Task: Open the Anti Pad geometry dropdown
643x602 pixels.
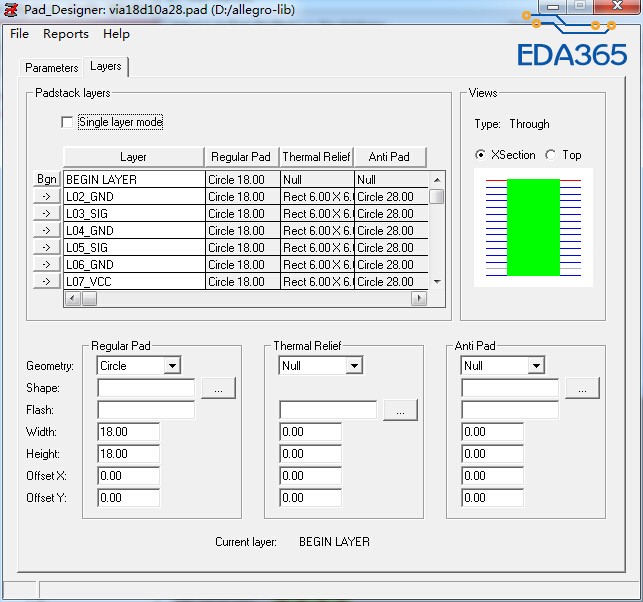Action: (536, 365)
